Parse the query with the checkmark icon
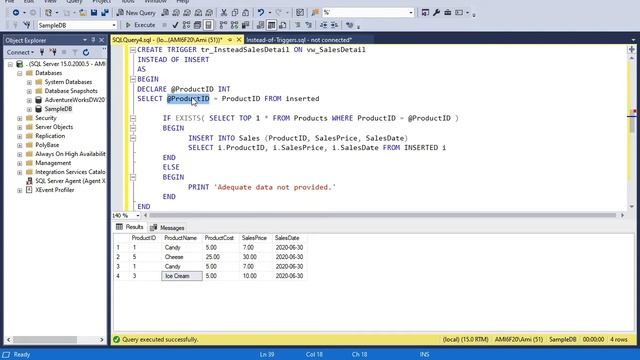 pos(175,25)
